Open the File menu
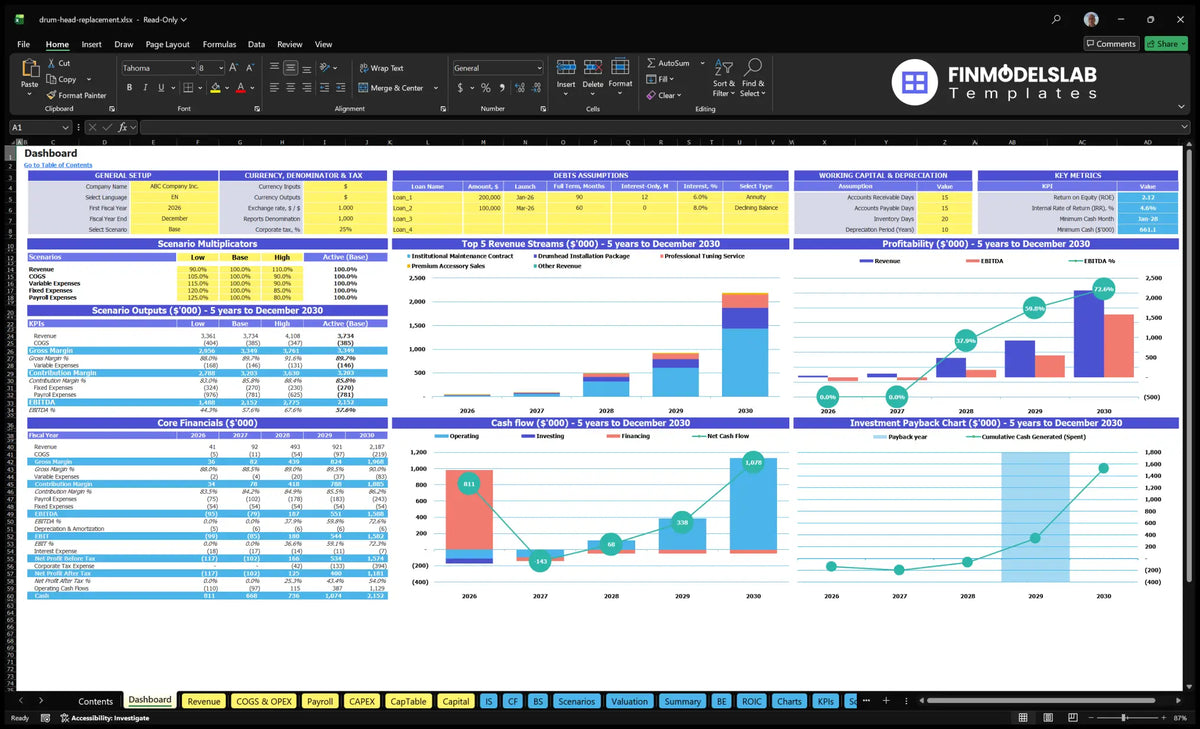 (23, 44)
